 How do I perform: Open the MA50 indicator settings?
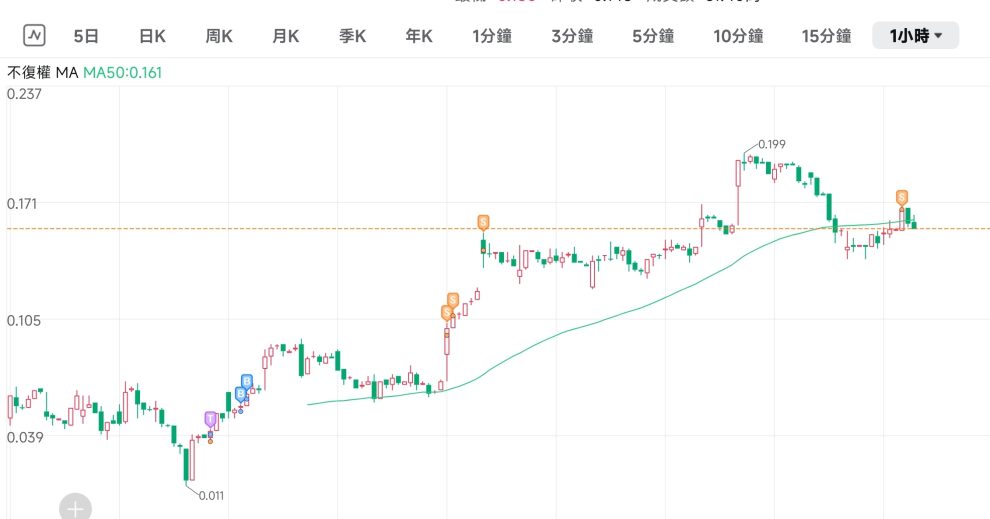pos(122,73)
